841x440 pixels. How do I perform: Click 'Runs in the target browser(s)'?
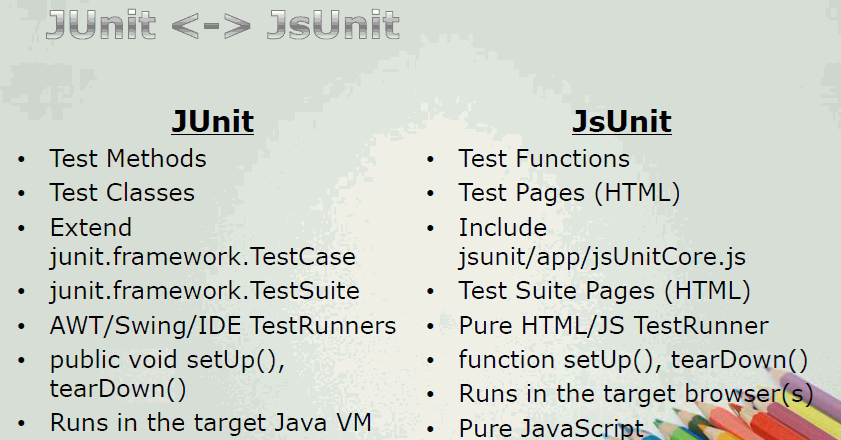[x=636, y=394]
